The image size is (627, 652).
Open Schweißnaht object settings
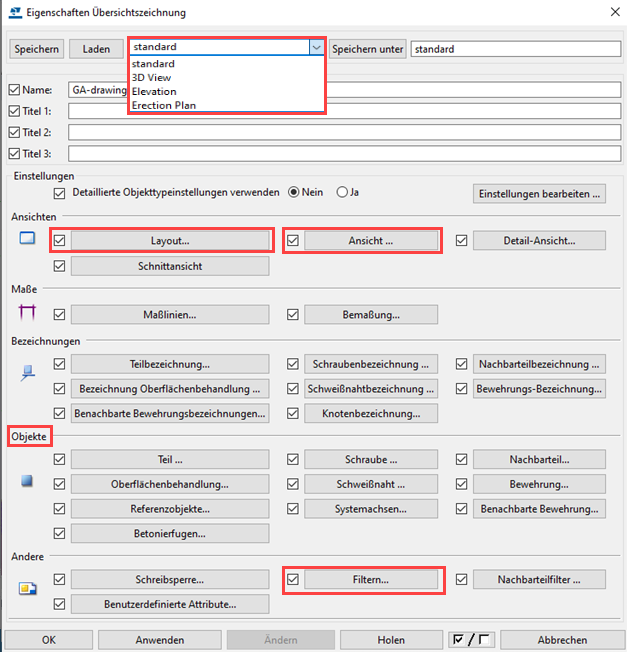pos(371,484)
